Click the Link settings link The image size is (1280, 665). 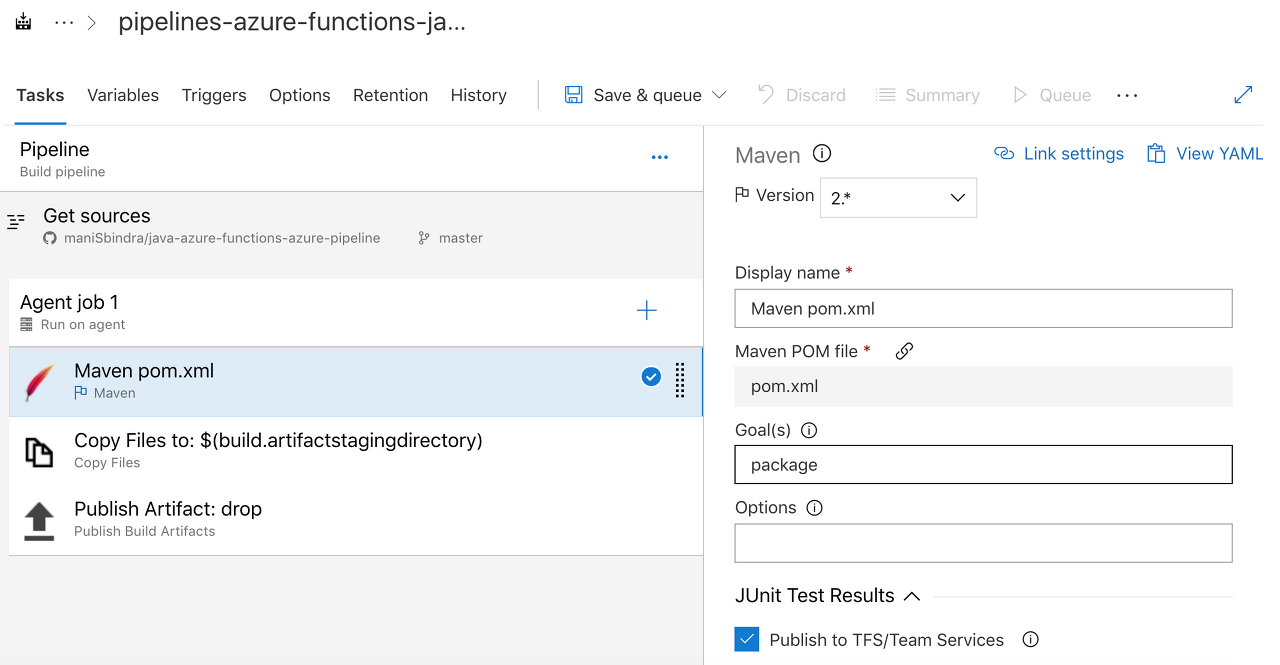(x=1059, y=154)
